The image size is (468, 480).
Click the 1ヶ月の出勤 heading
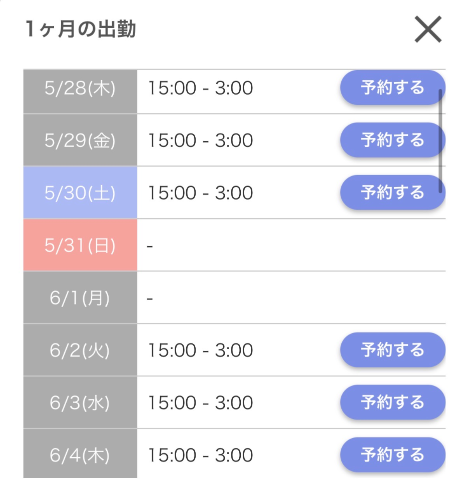click(81, 29)
